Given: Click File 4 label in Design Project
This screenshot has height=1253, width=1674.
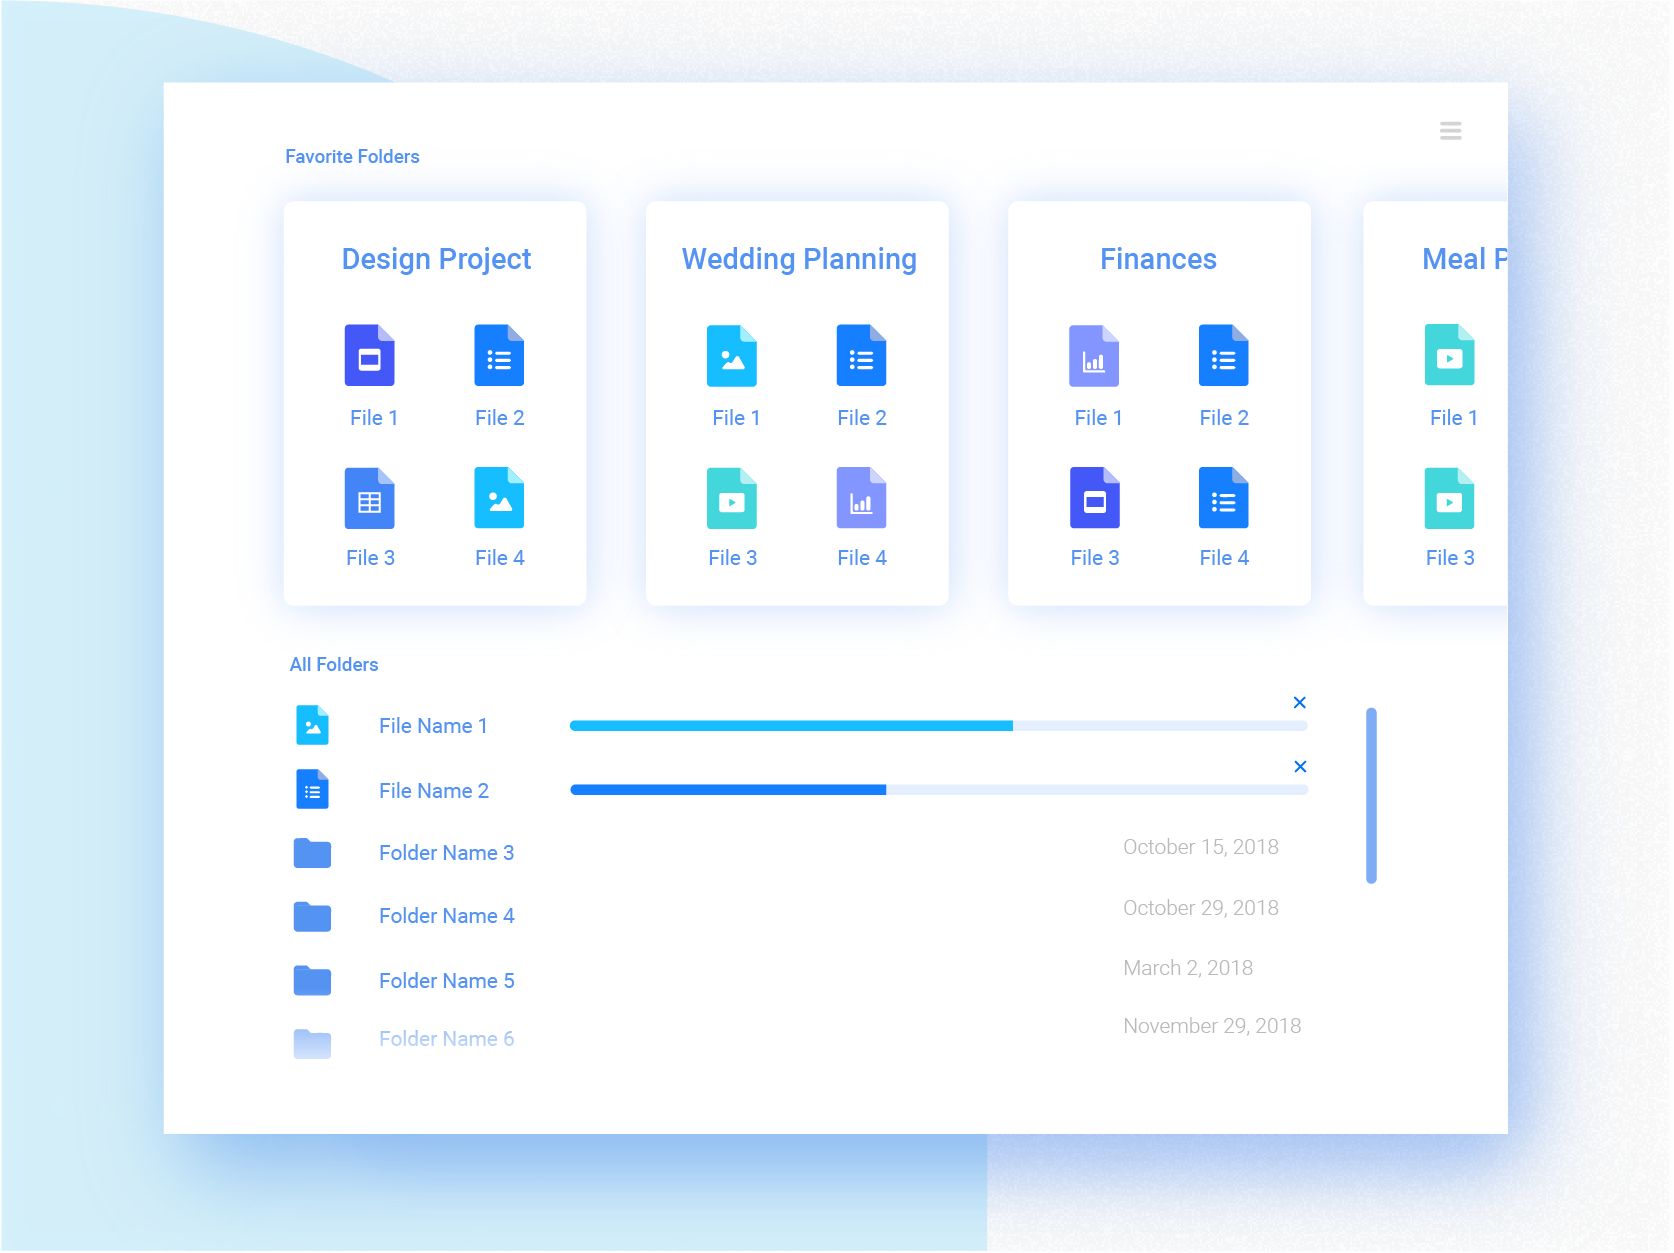Looking at the screenshot, I should pos(499,558).
